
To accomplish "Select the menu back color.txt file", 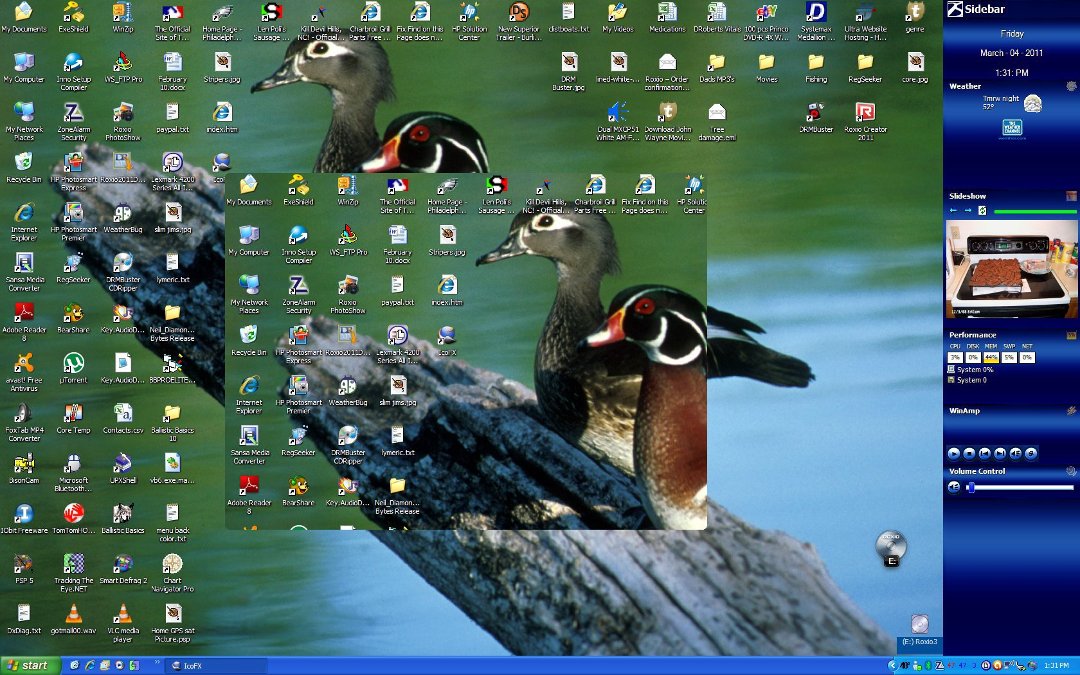I will (x=172, y=514).
